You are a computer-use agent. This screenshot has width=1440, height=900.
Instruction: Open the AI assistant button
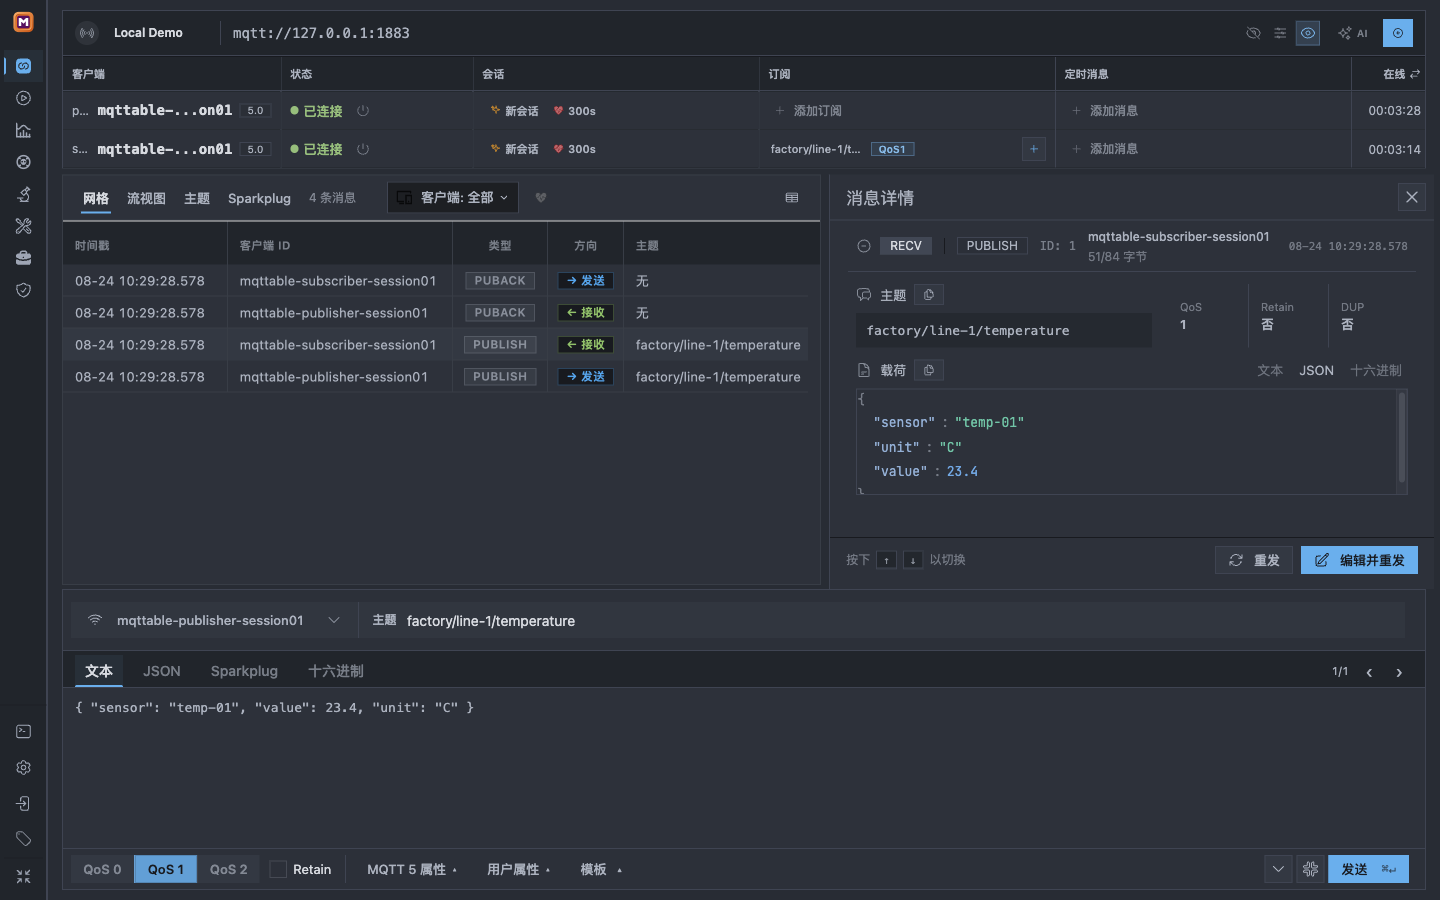coord(1353,33)
